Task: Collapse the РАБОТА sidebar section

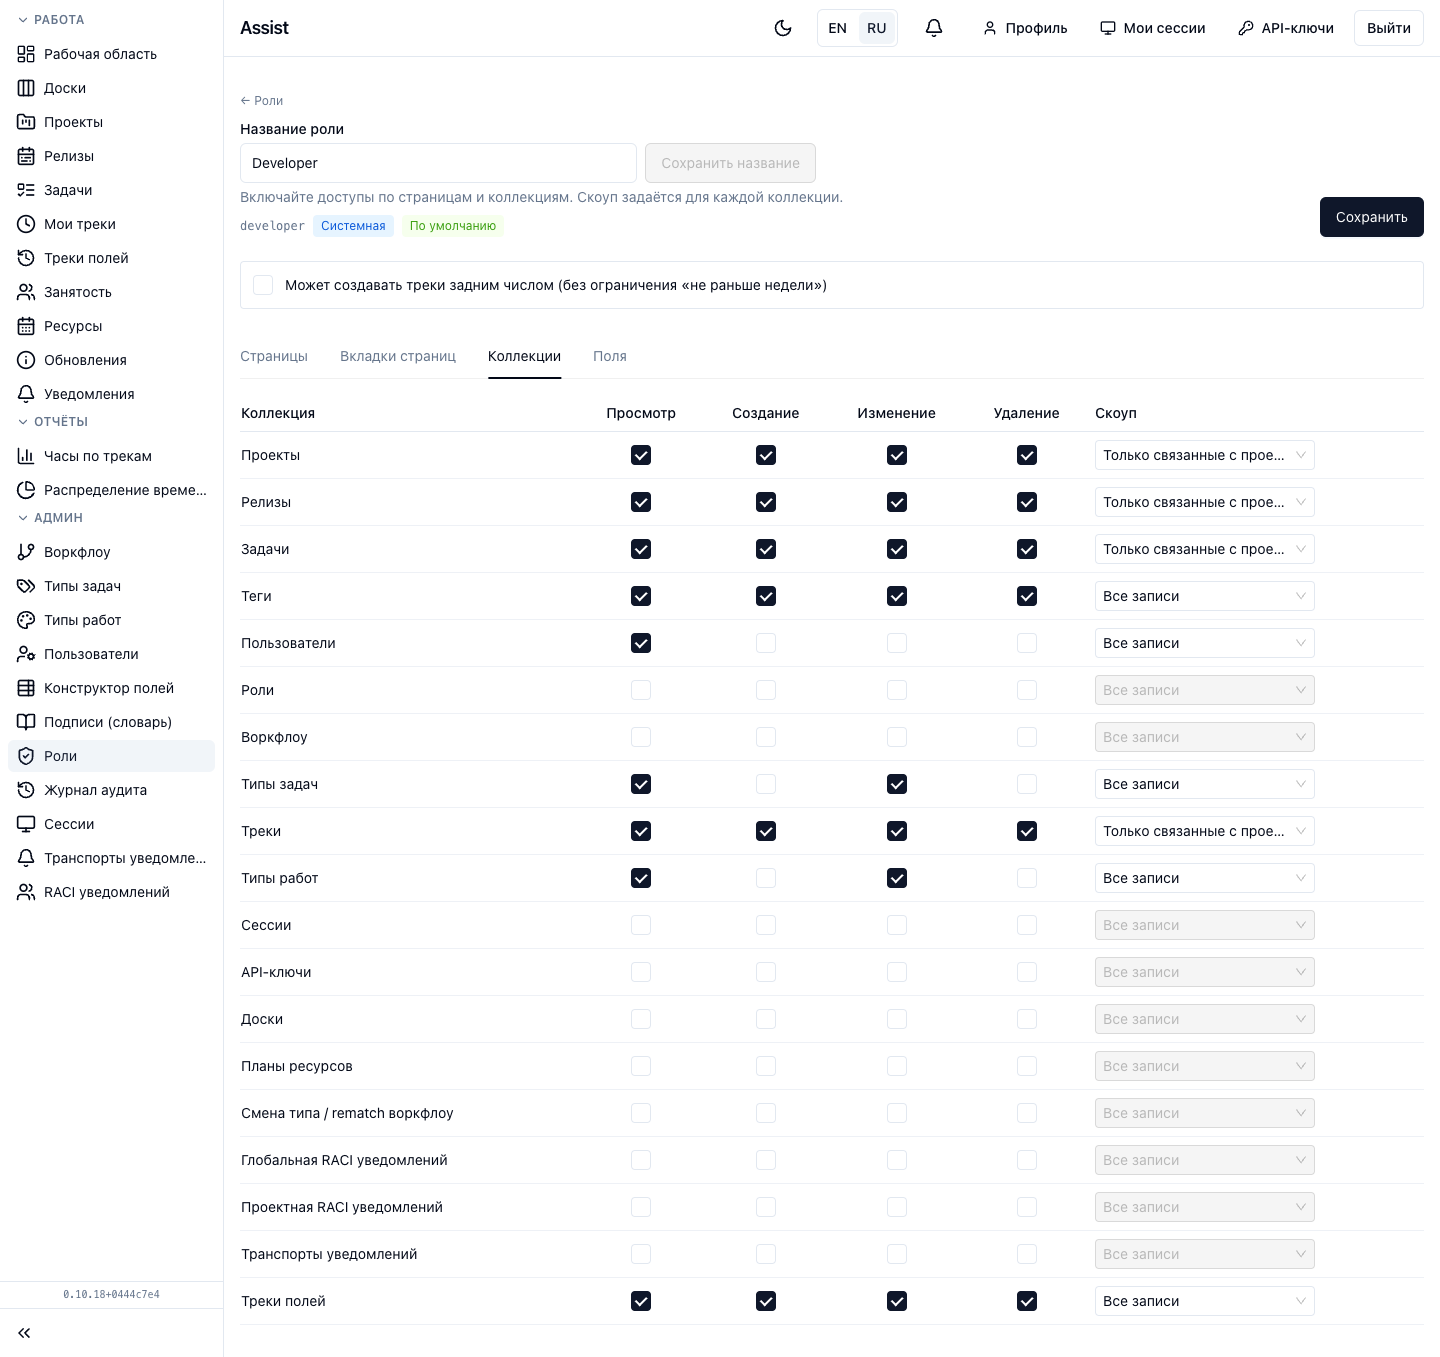Action: point(51,20)
